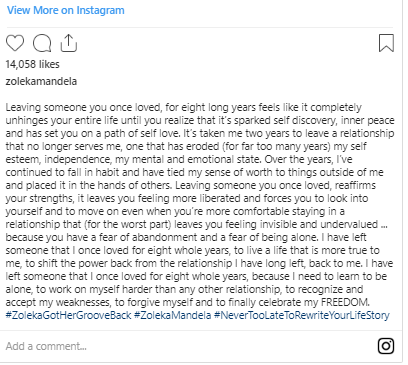Screen dimensions: 408x365
Task: Open the View More on Instagram link
Action: [66, 10]
